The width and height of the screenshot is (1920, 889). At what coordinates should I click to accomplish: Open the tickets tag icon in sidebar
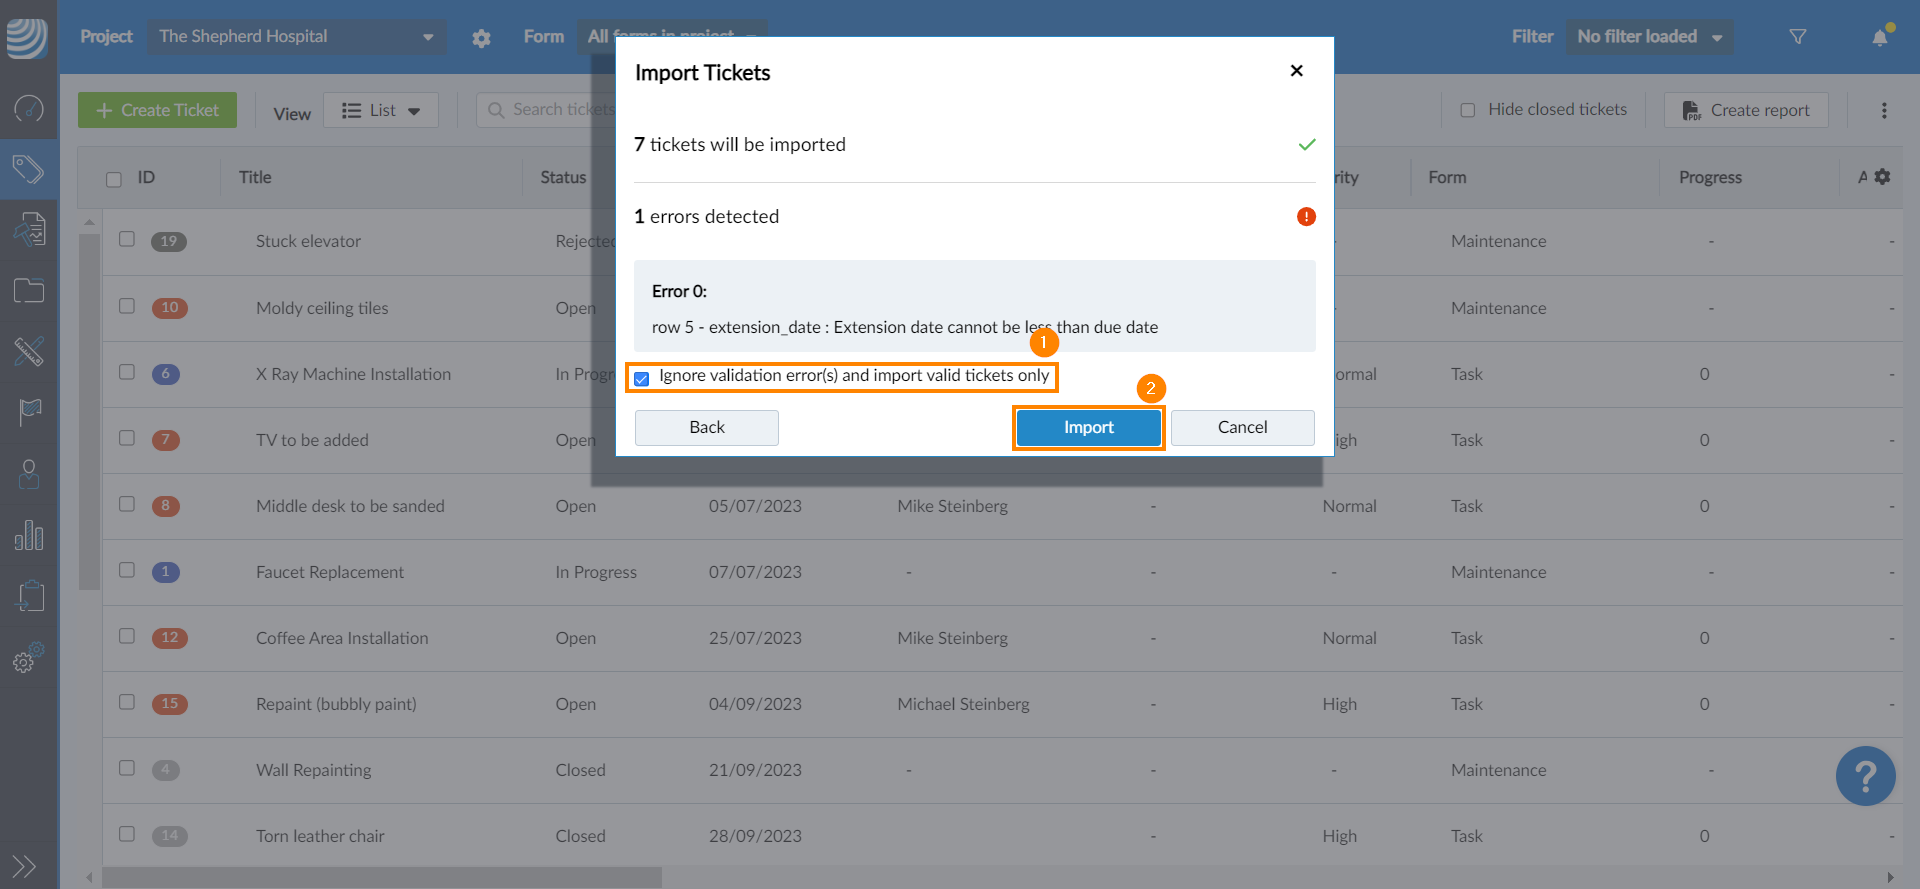click(x=28, y=169)
